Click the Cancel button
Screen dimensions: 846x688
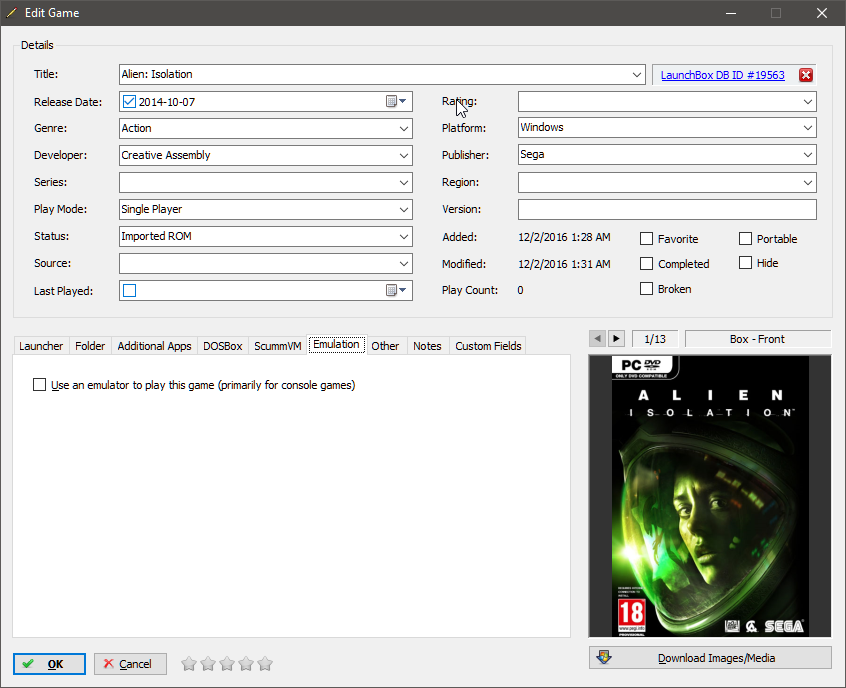pyautogui.click(x=130, y=664)
